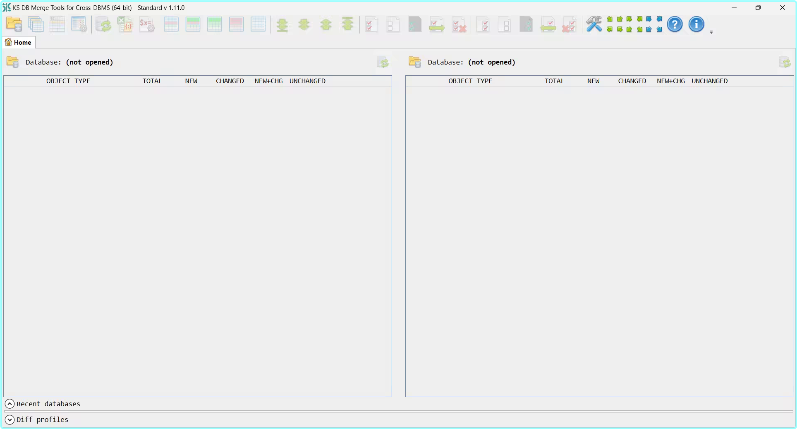Click left panel OBJECT TYPE column header
797x429 pixels.
click(x=68, y=81)
